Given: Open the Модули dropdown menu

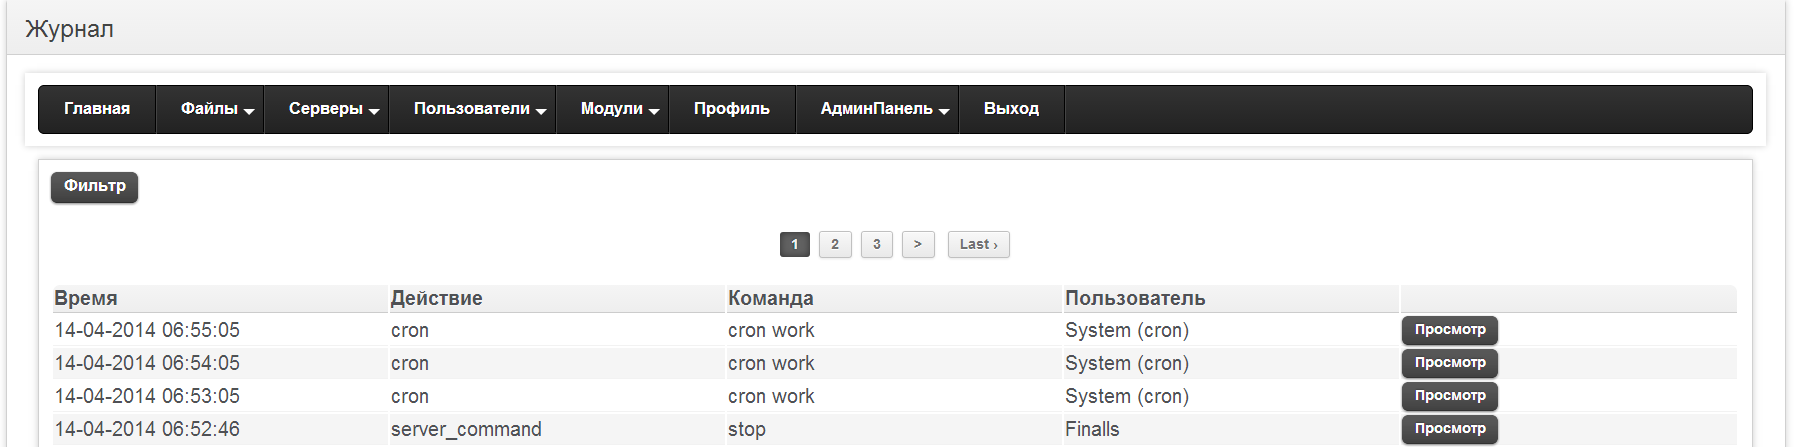Looking at the screenshot, I should 618,109.
